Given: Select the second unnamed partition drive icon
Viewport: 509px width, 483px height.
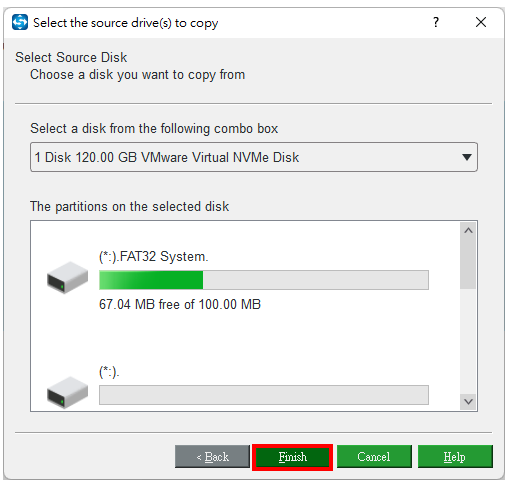Looking at the screenshot, I should tap(67, 392).
